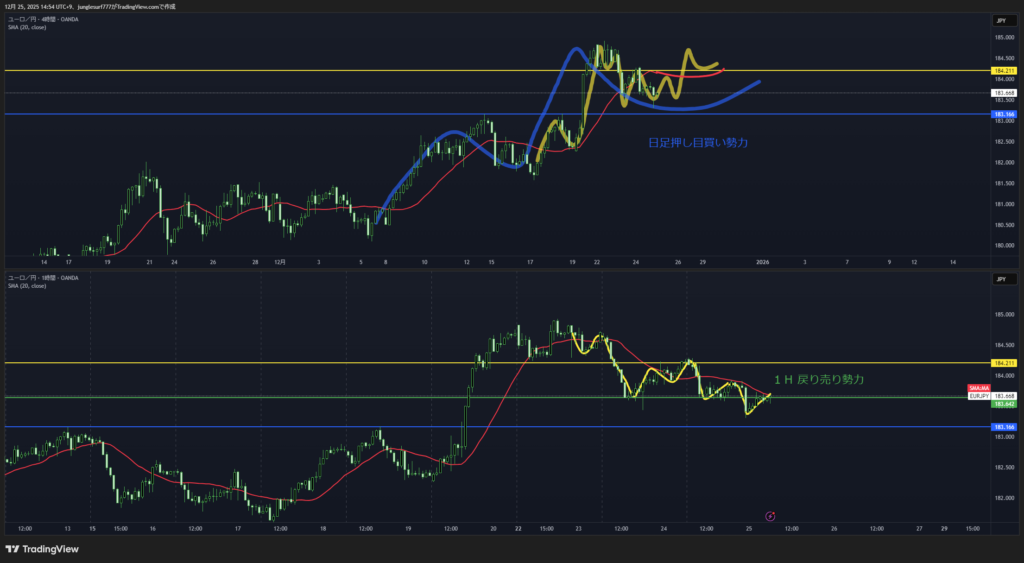Open JPY currency selector on 4-hour chart
The image size is (1024, 563).
999,20
